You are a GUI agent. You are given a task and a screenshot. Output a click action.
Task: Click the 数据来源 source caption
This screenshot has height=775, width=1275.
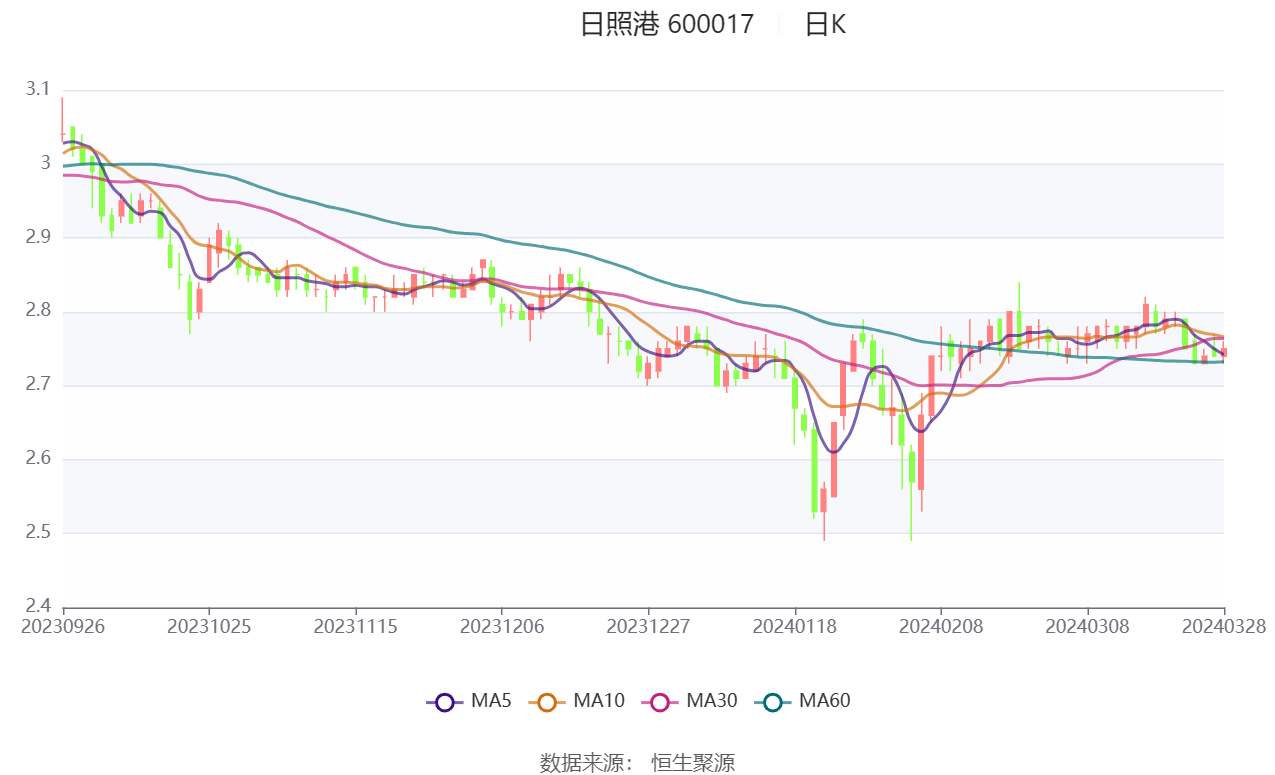586,763
